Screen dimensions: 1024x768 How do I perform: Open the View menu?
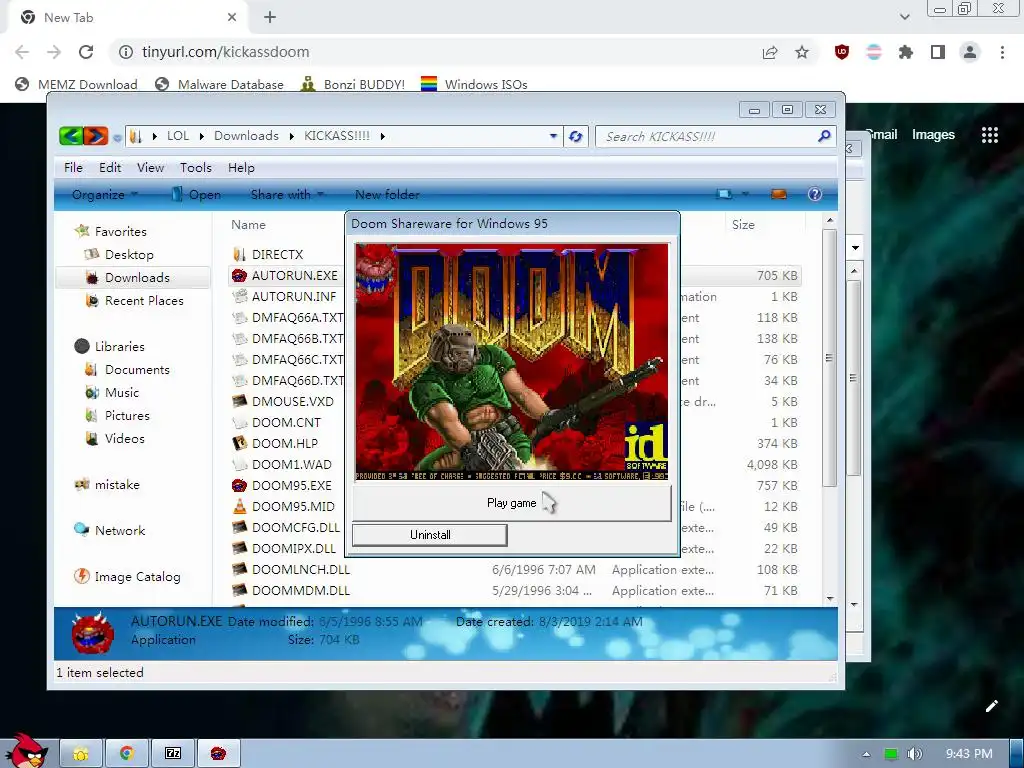[150, 168]
